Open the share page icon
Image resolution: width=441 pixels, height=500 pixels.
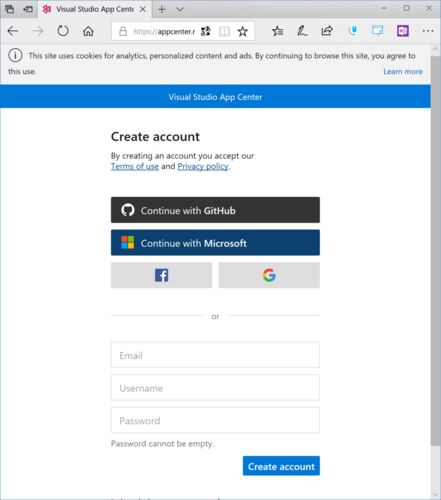click(x=327, y=31)
